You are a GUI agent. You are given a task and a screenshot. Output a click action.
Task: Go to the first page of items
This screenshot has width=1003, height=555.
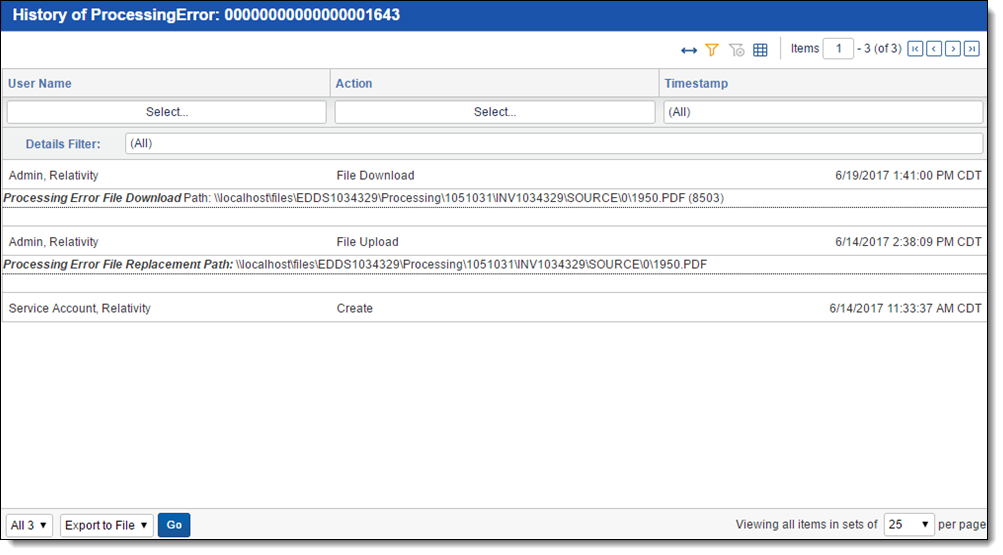pyautogui.click(x=915, y=49)
